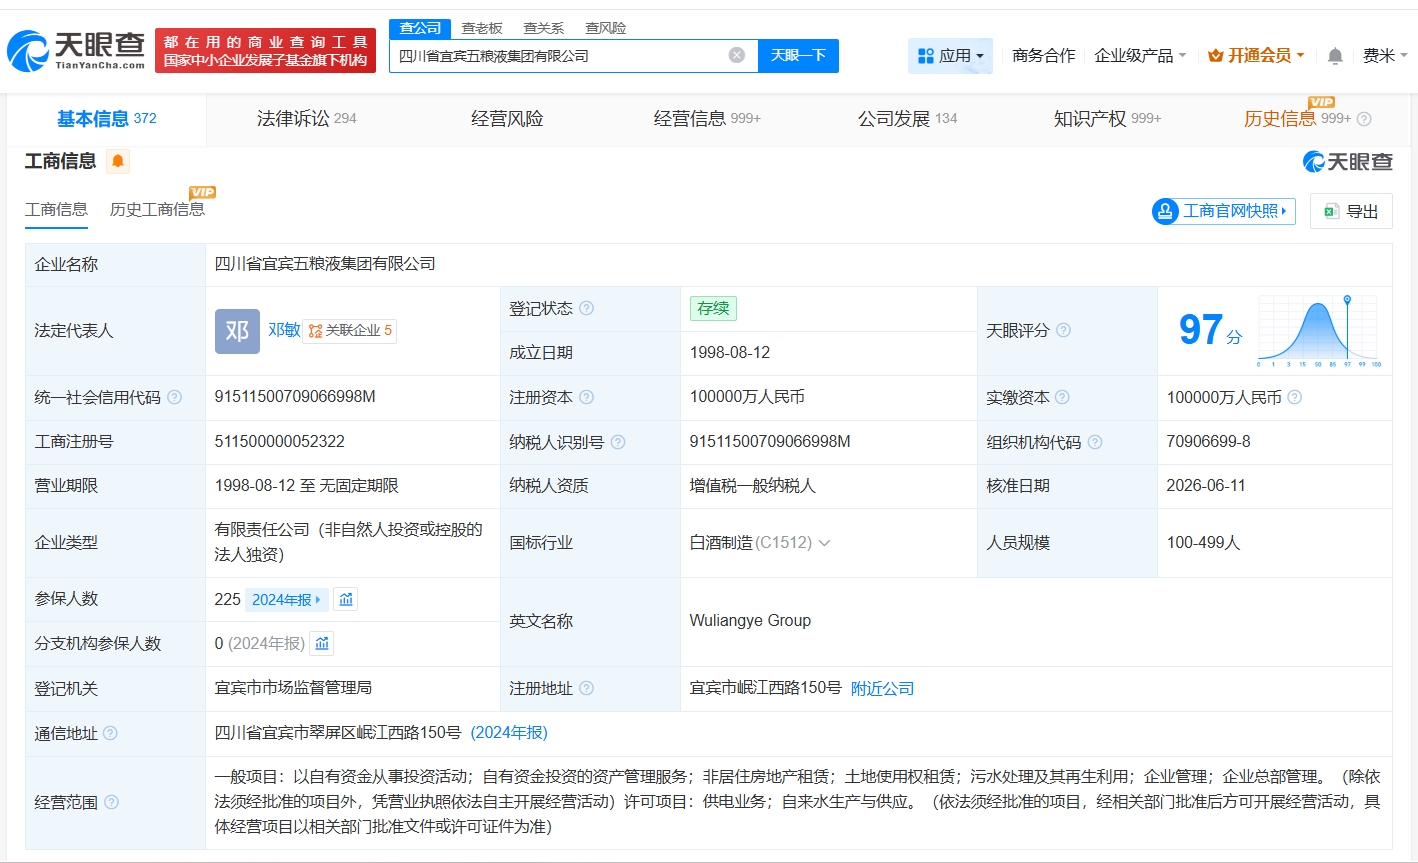Switch to the 查关系 search tab

tap(544, 28)
